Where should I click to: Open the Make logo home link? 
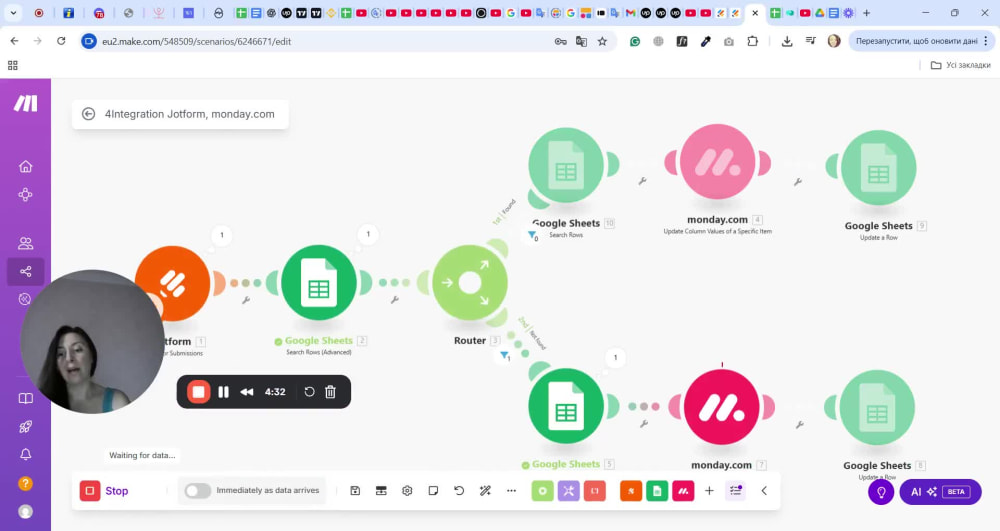click(x=26, y=103)
